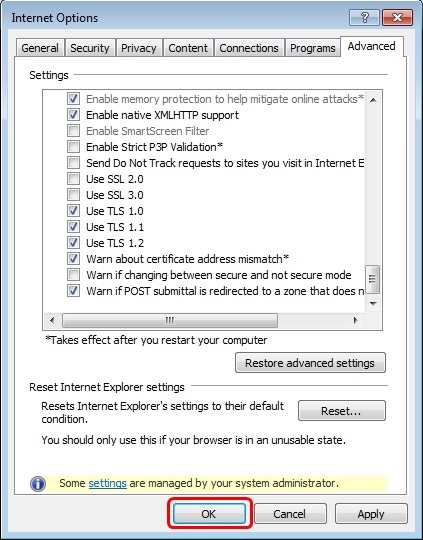Click the vertical scrollbar thumb
Viewport: 423px width, 540px height.
[373, 279]
